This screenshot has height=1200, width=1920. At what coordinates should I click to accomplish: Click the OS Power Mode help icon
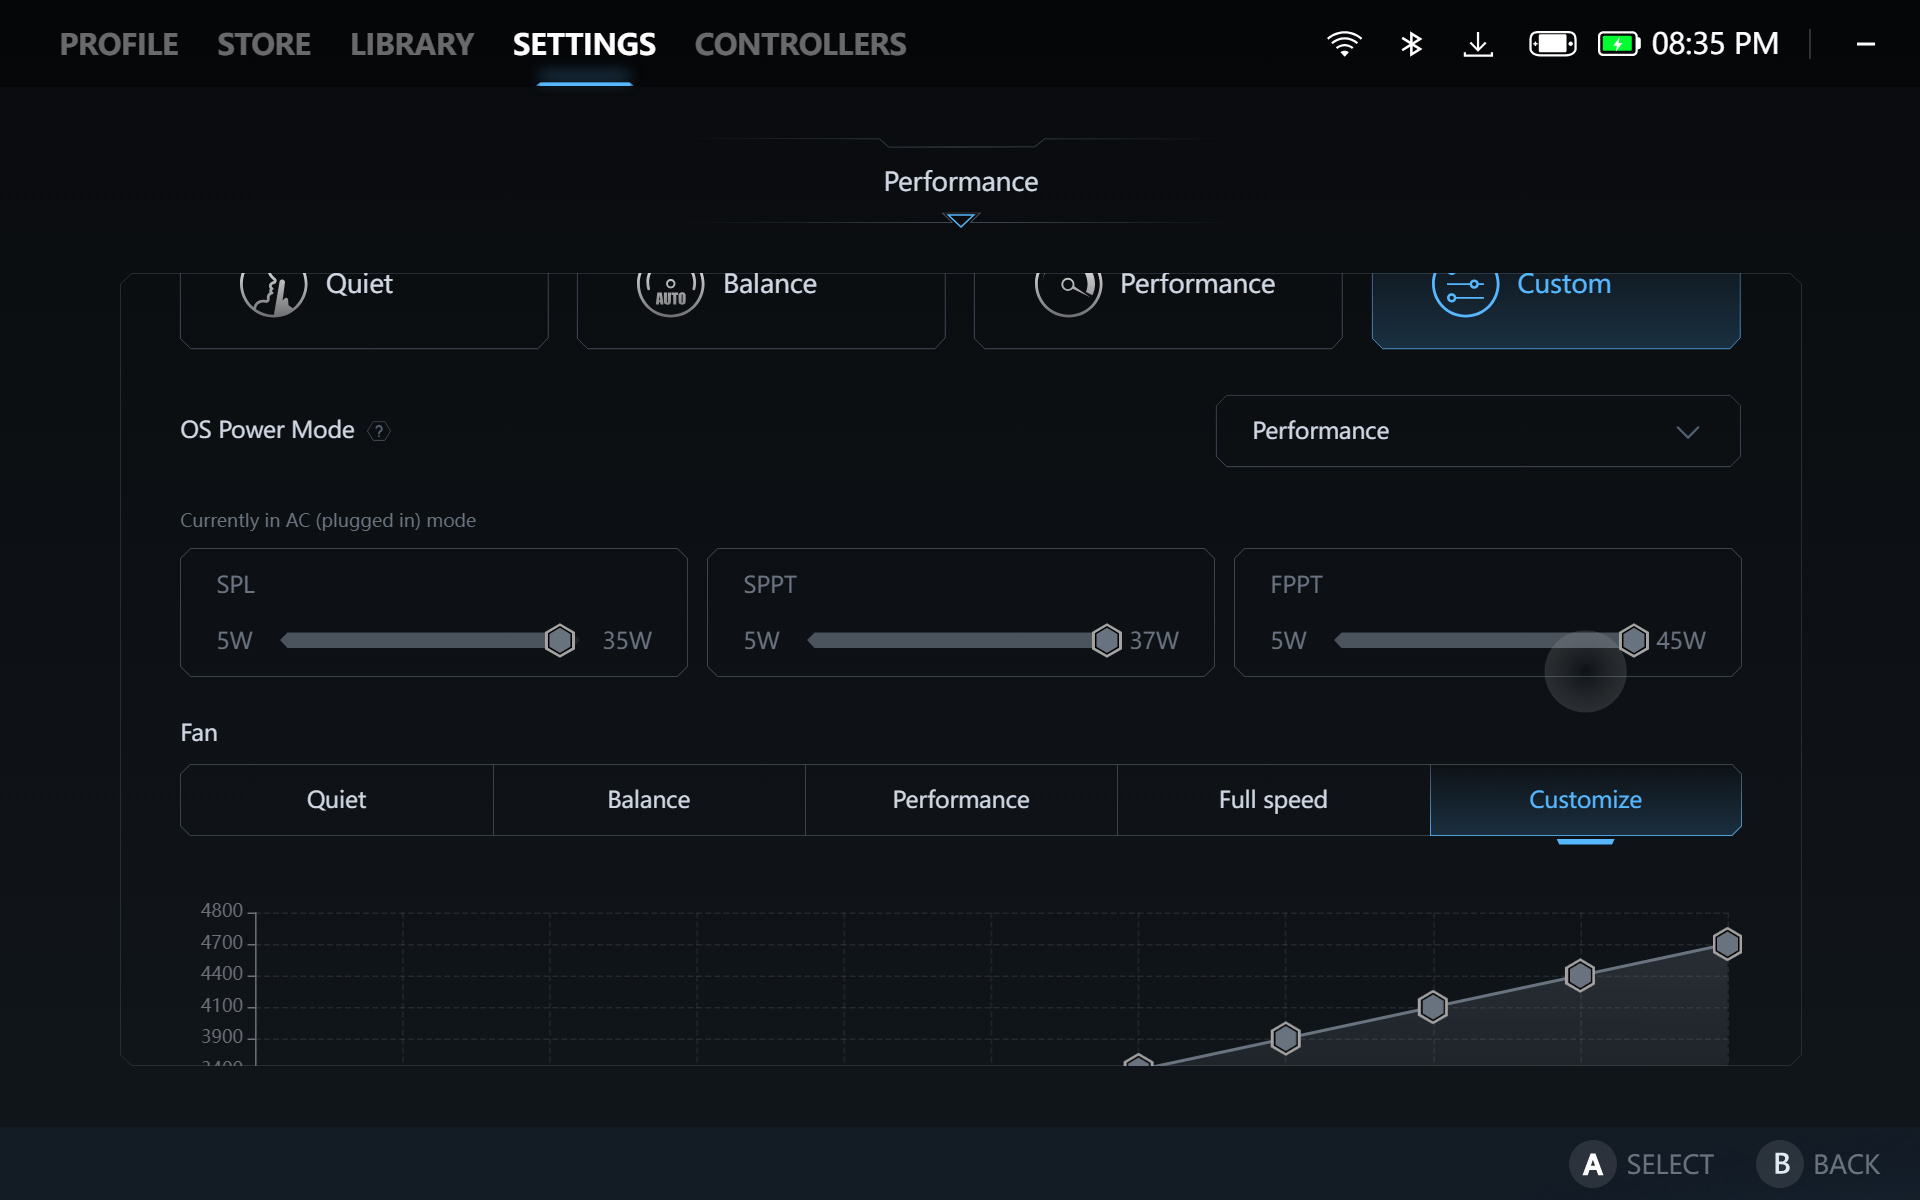379,431
